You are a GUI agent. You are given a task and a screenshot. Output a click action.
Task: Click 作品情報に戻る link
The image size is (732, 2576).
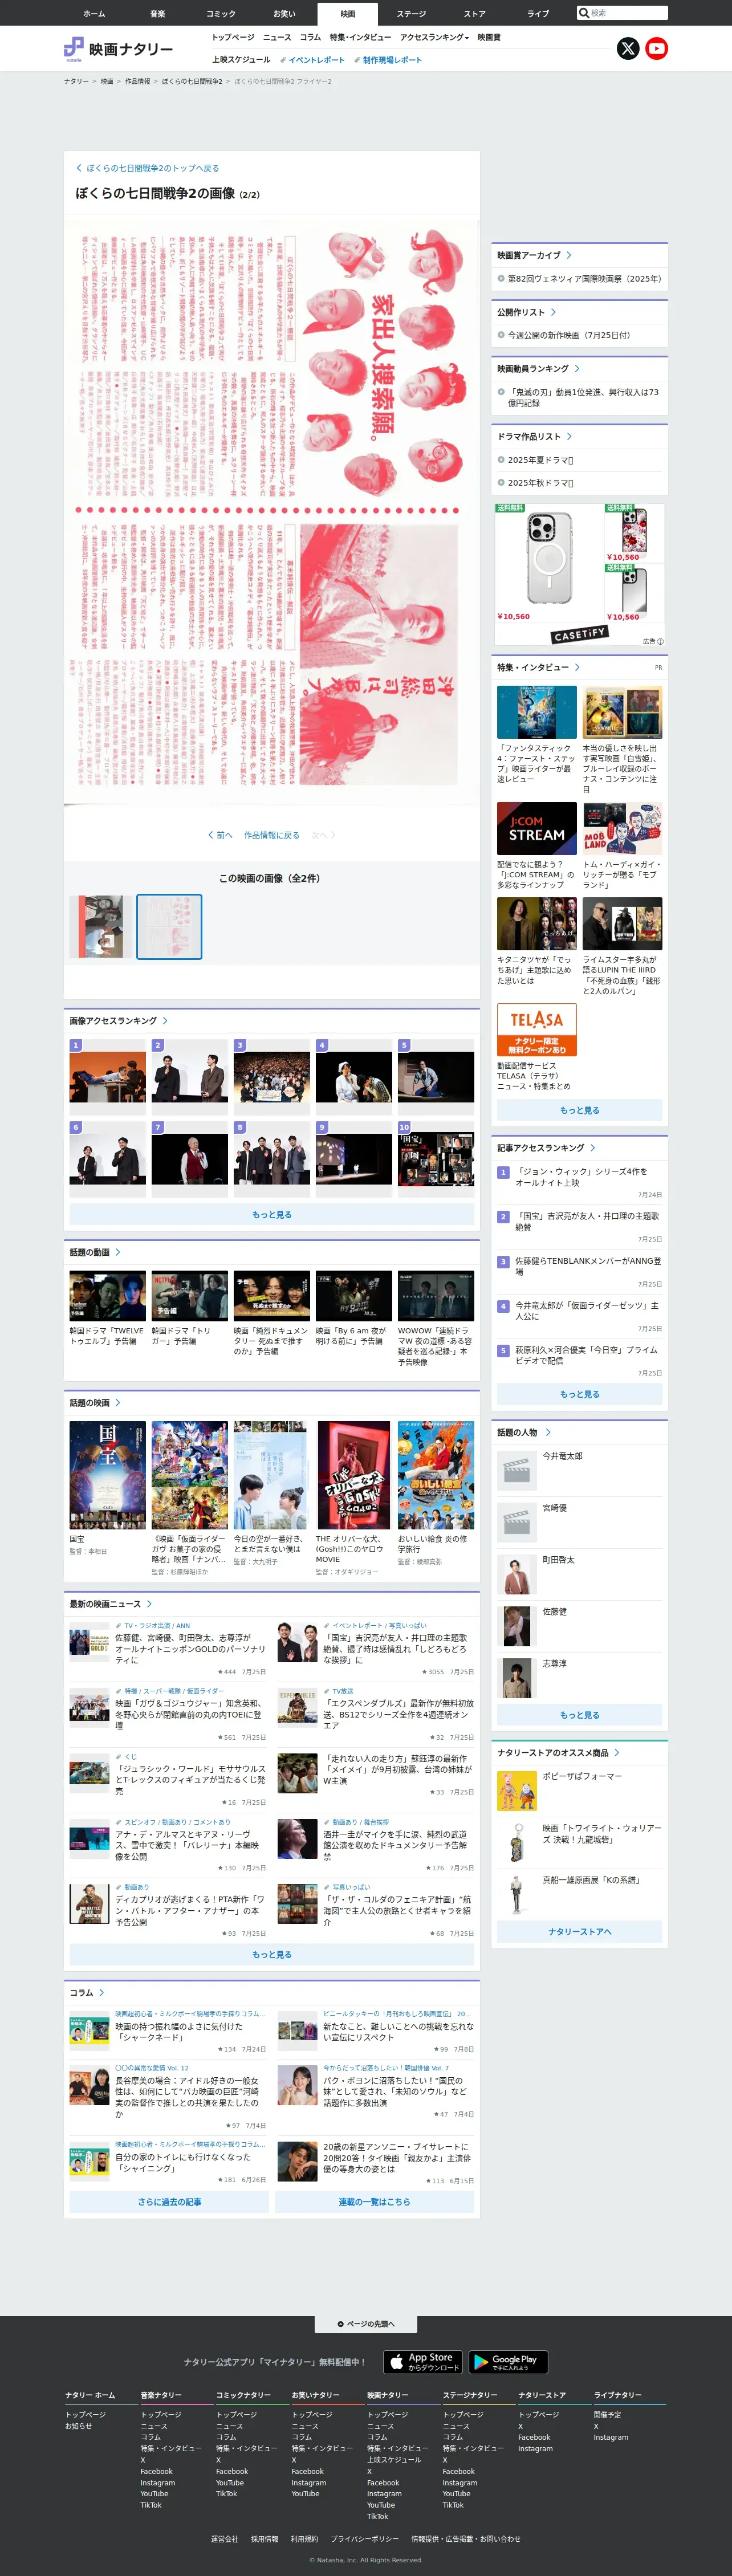click(271, 835)
